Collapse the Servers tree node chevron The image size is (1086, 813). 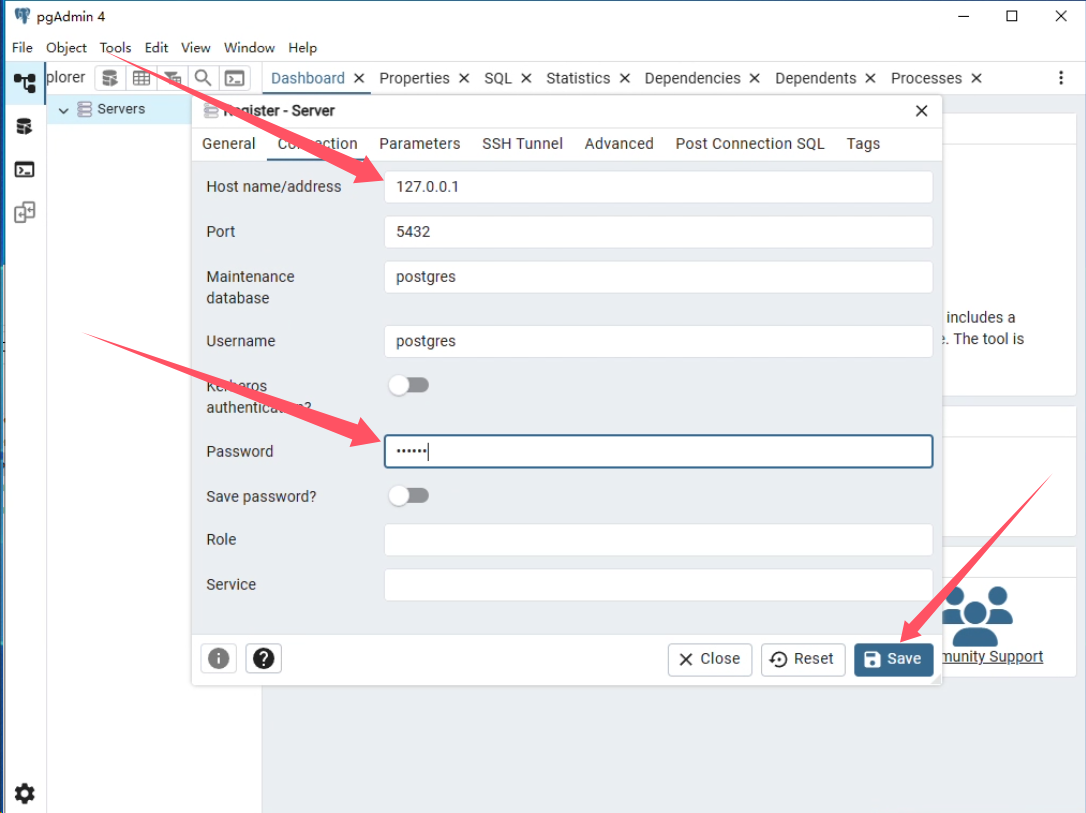coord(63,109)
